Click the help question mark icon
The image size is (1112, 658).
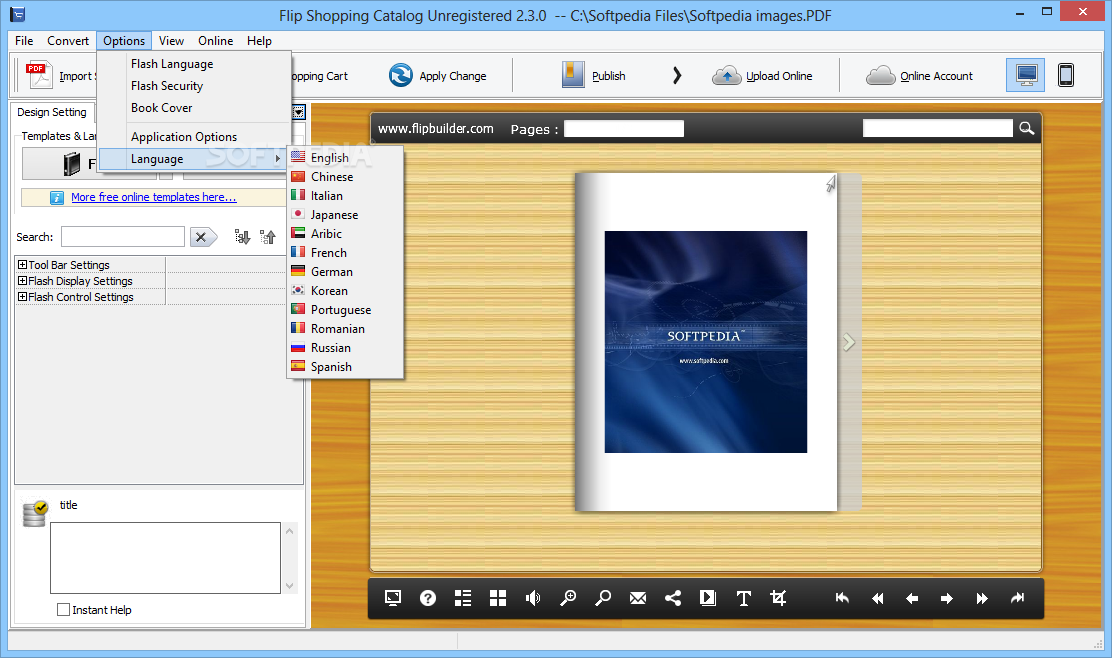[x=428, y=598]
